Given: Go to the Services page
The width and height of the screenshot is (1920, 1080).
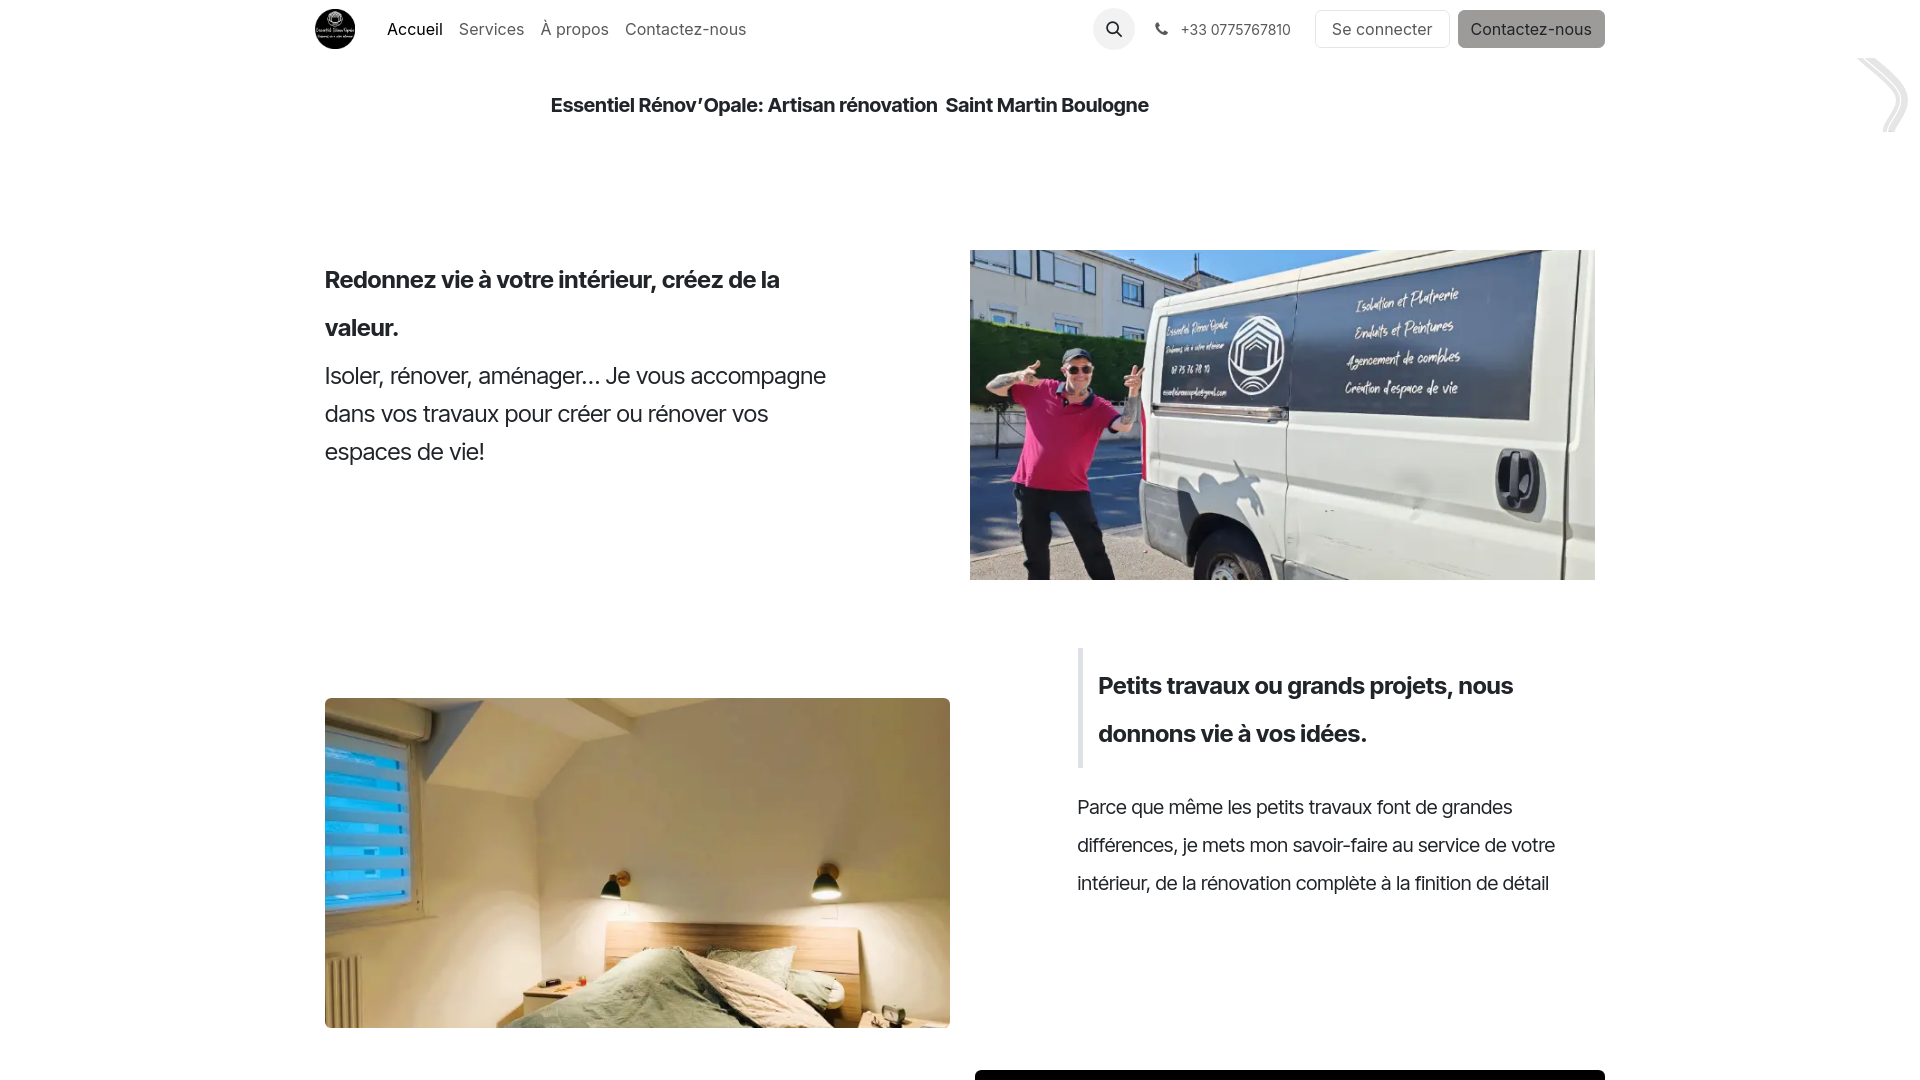Looking at the screenshot, I should 491,29.
